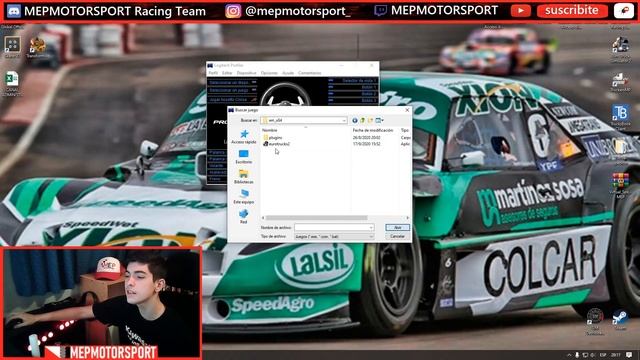Create a new folder in the file dialog
This screenshot has height=360, width=640.
pos(370,120)
